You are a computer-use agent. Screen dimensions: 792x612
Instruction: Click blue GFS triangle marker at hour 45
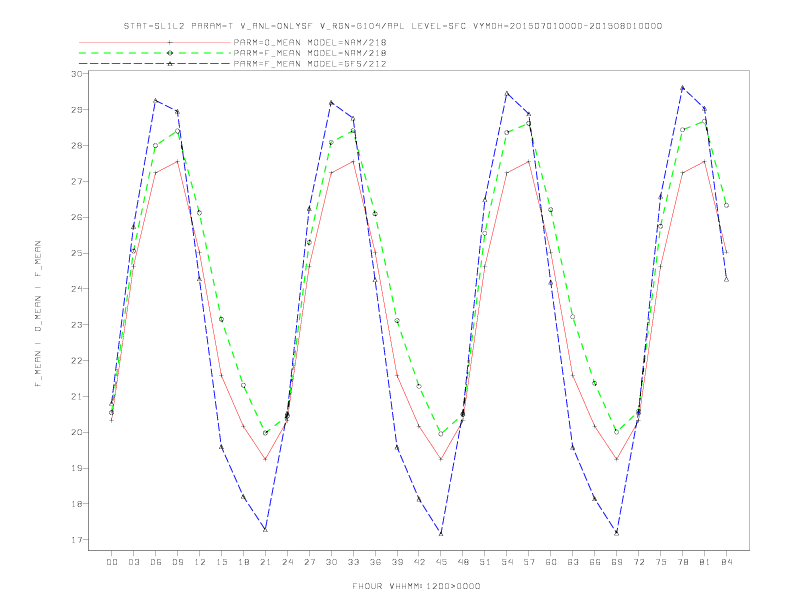(441, 533)
